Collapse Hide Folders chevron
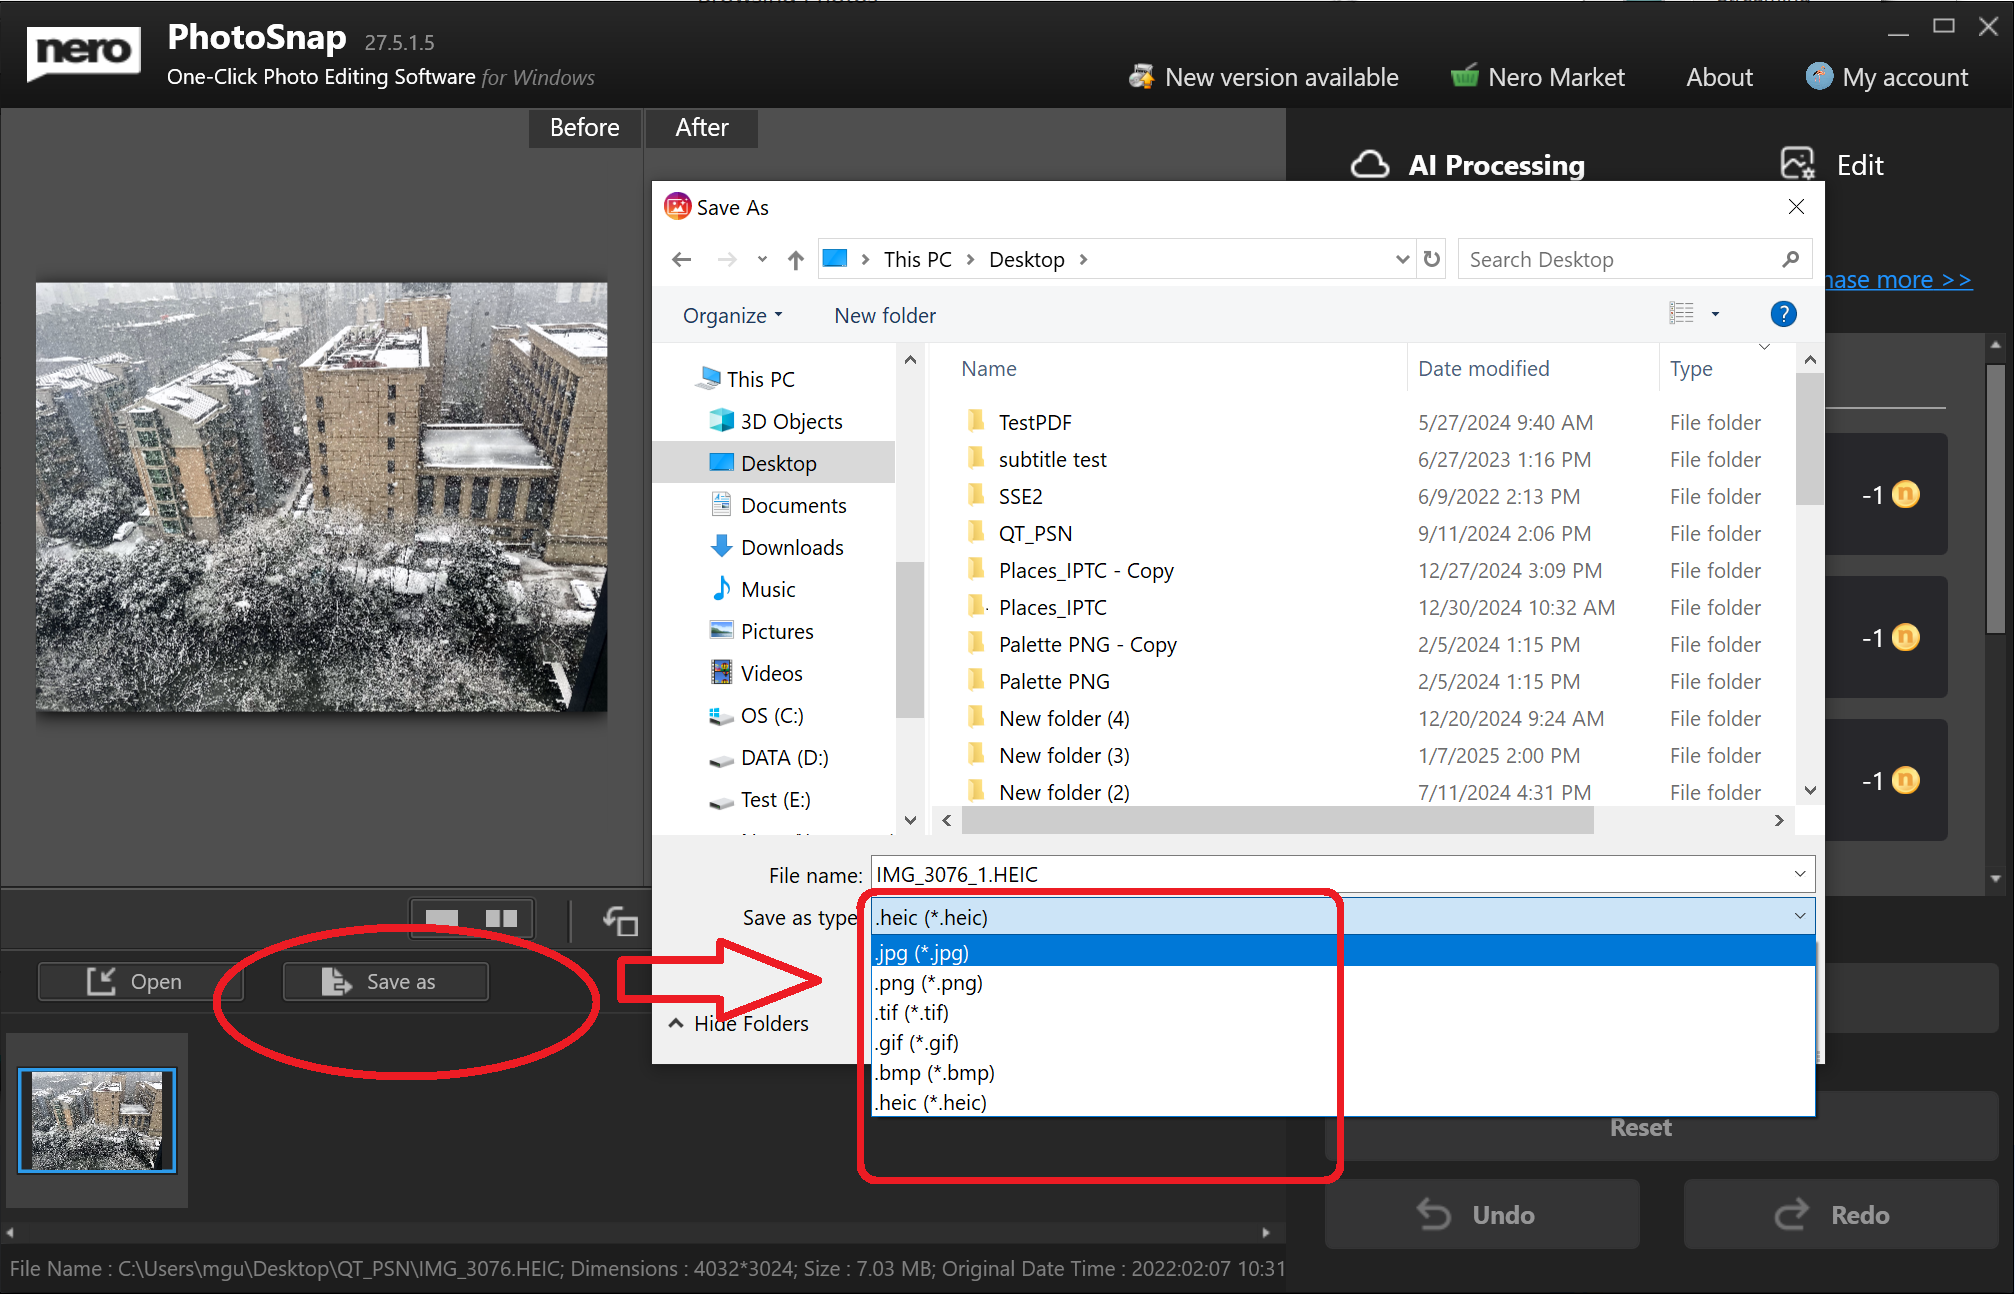This screenshot has height=1294, width=2015. click(676, 1023)
